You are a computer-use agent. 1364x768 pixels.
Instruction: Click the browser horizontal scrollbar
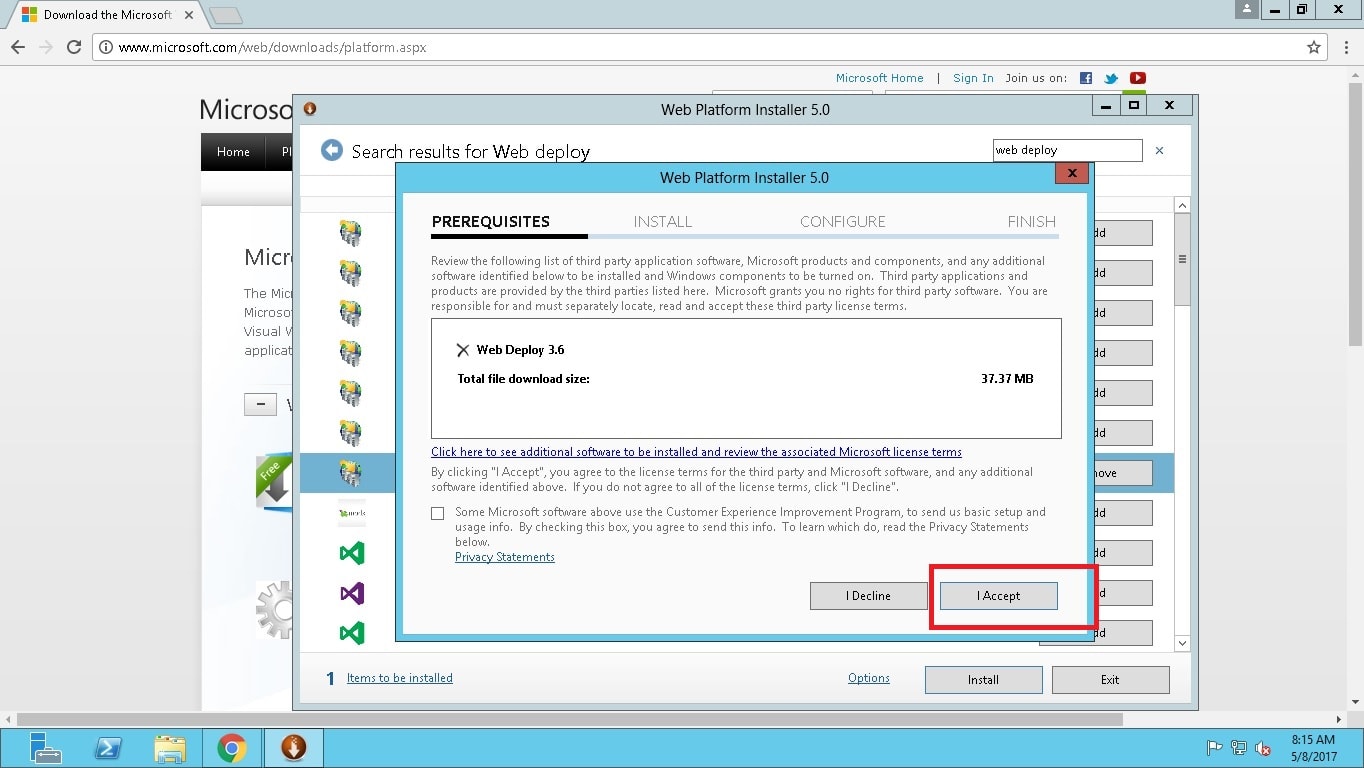[x=570, y=719]
